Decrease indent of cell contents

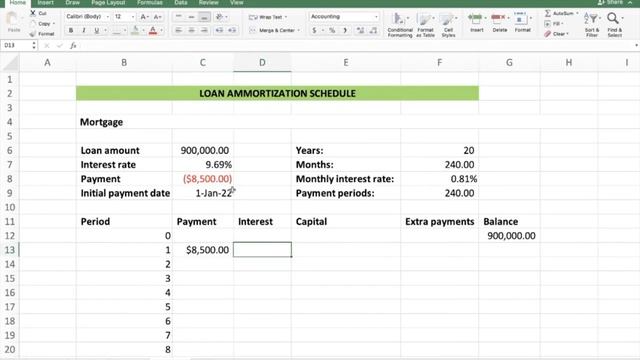(x=219, y=30)
